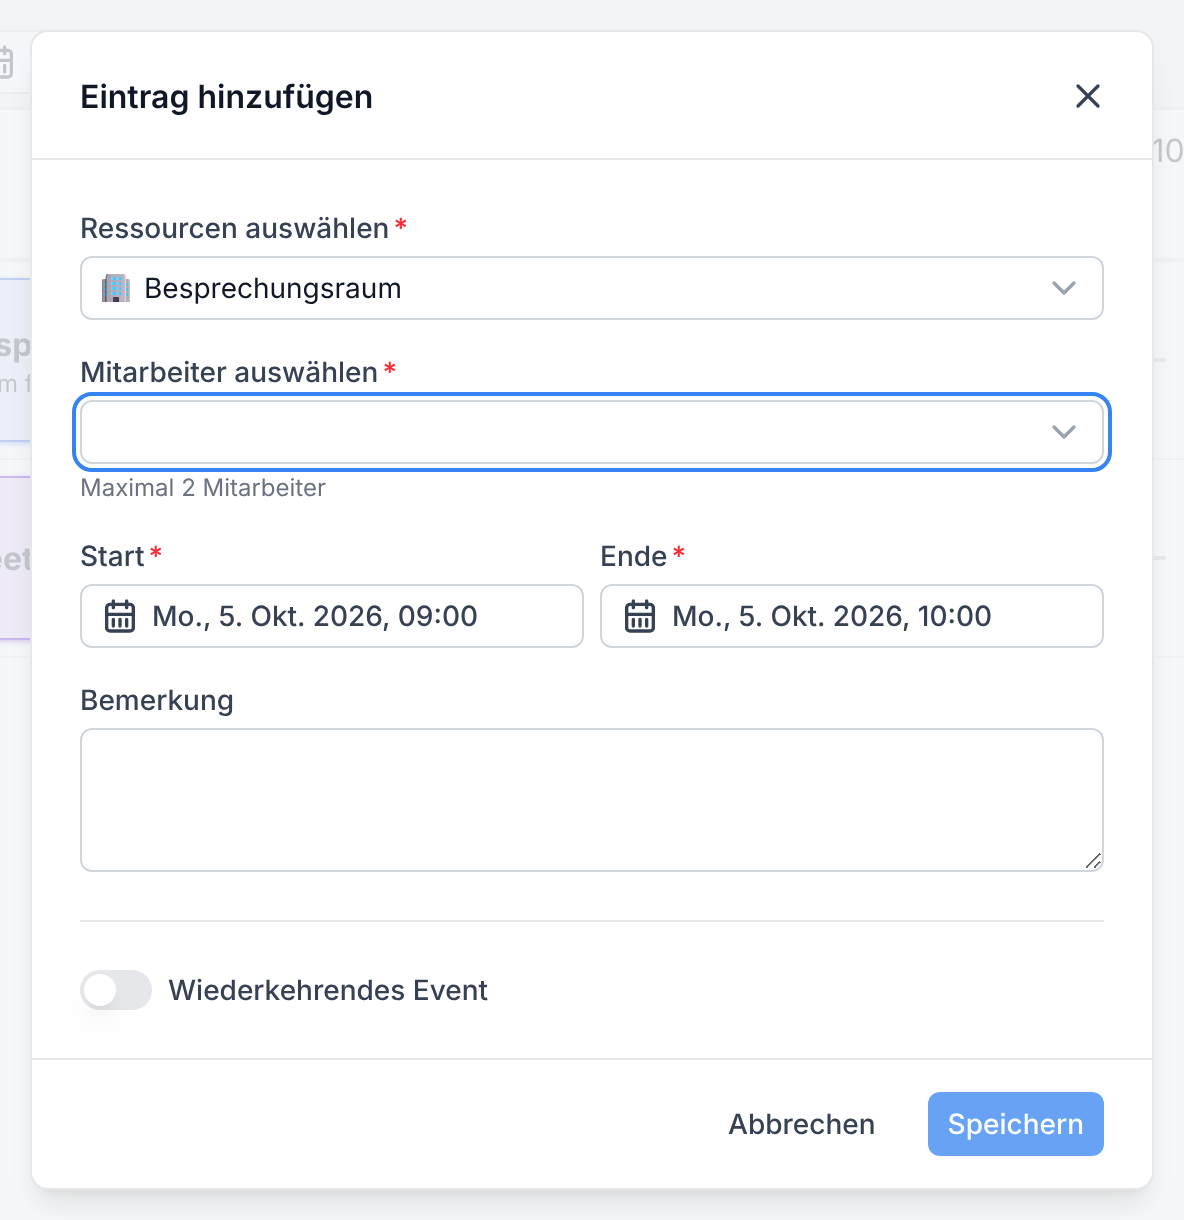The image size is (1184, 1220).
Task: Open the Ressourcen auswählen dropdown
Action: point(592,288)
